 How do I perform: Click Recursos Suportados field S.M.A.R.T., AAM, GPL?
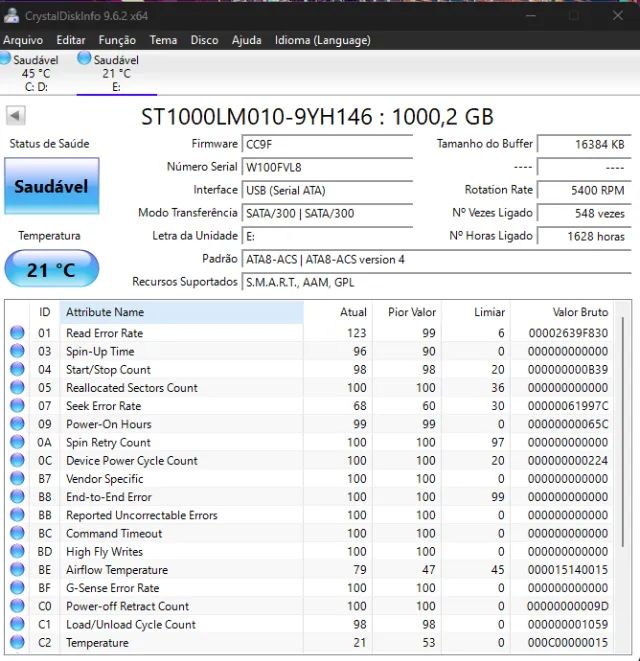tap(437, 282)
